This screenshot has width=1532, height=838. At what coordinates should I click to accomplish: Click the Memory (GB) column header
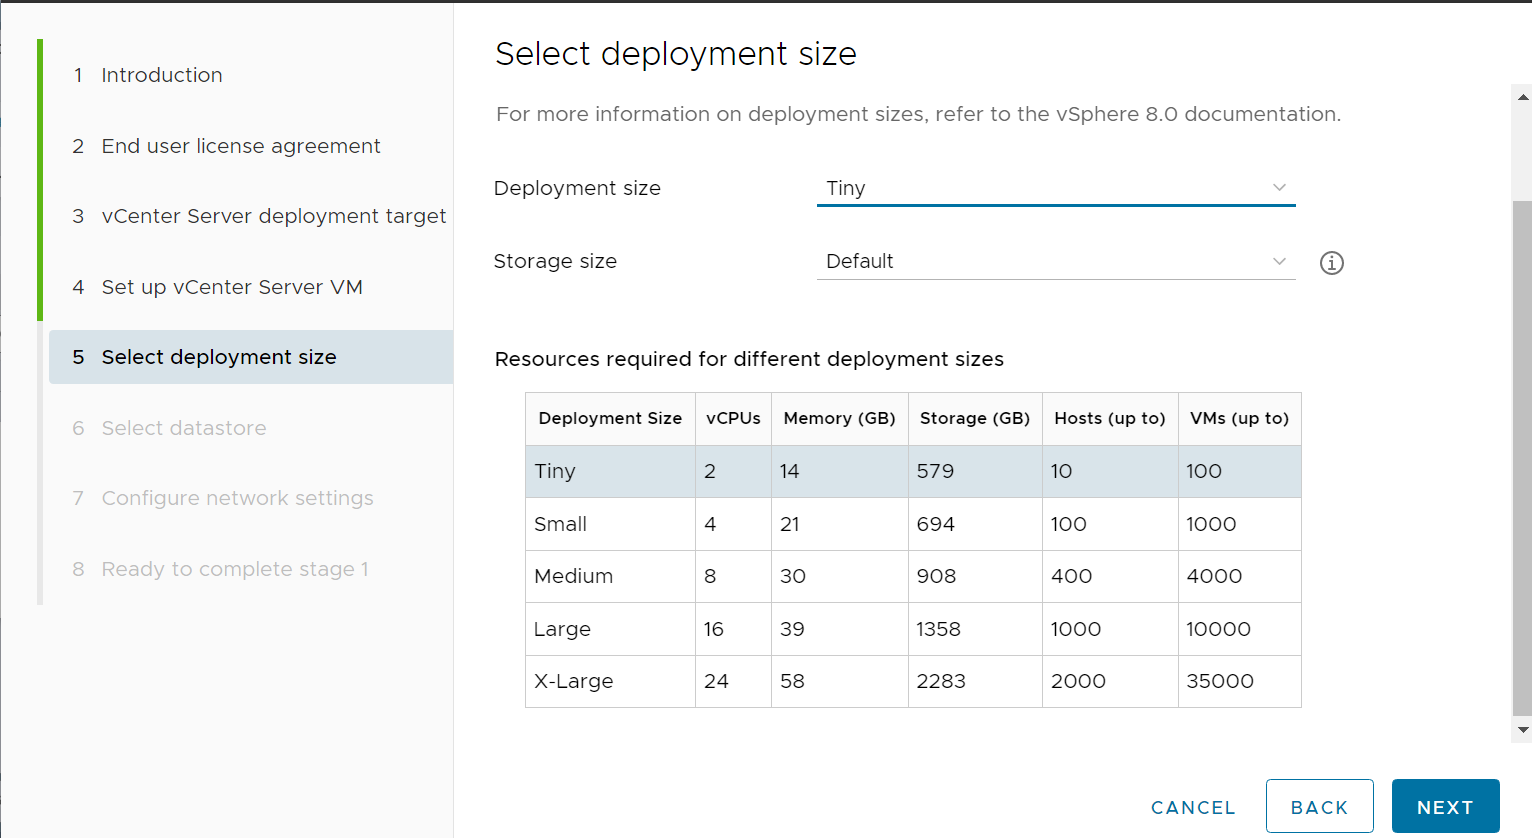839,418
